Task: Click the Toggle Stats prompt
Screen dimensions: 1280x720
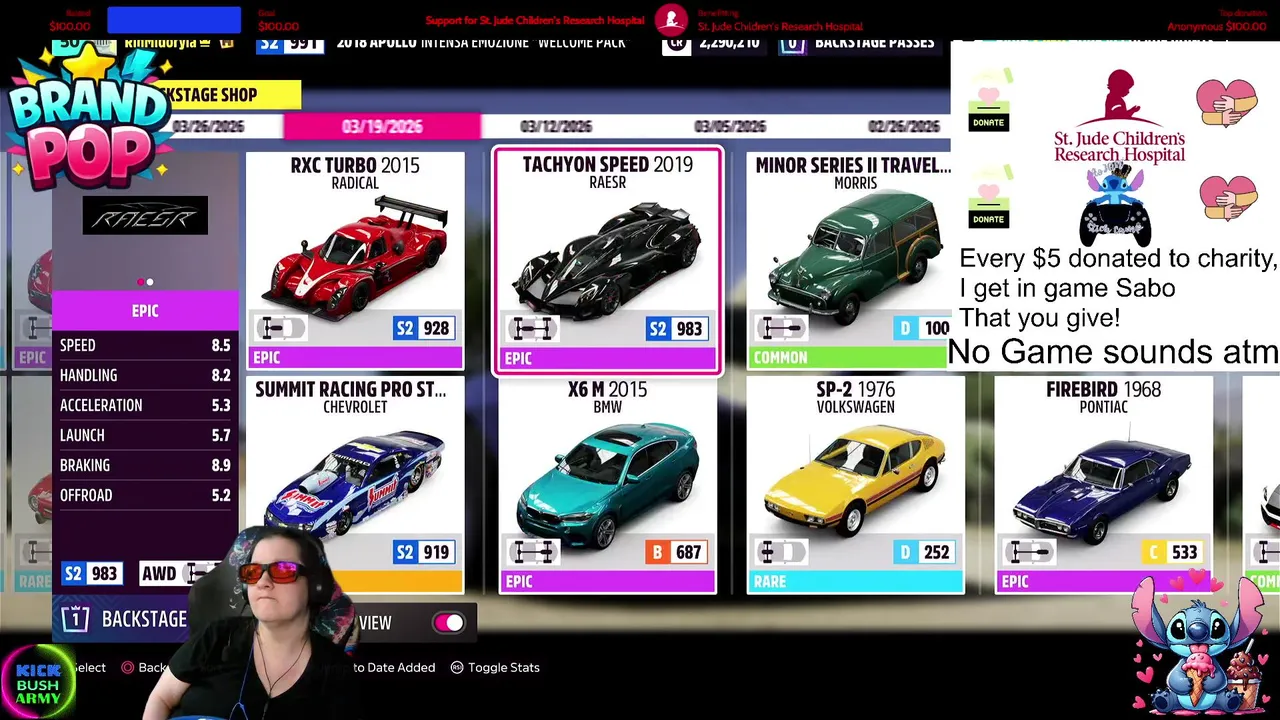Action: pyautogui.click(x=495, y=667)
